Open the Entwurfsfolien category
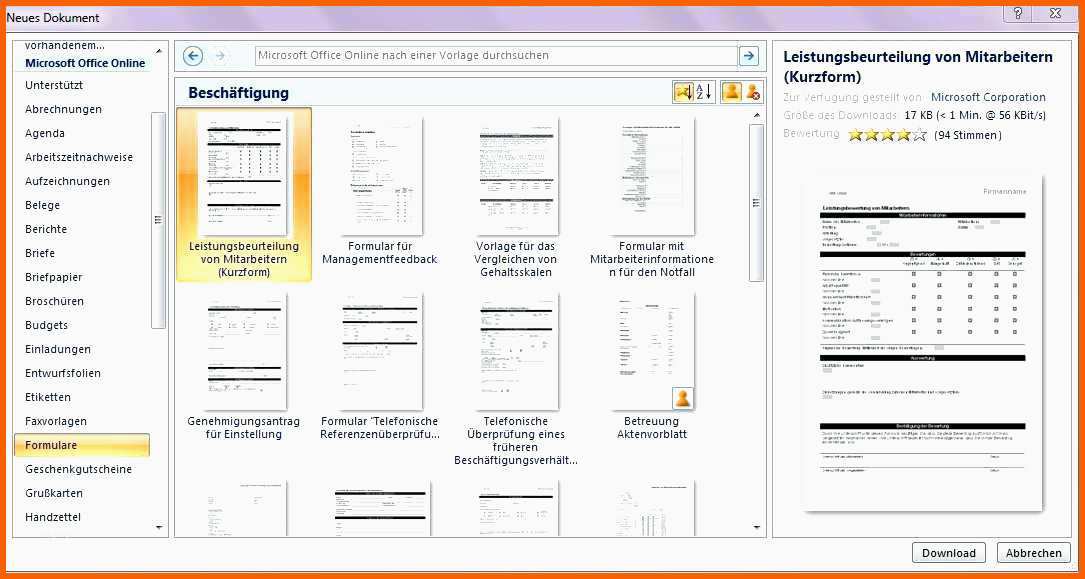 pos(63,374)
